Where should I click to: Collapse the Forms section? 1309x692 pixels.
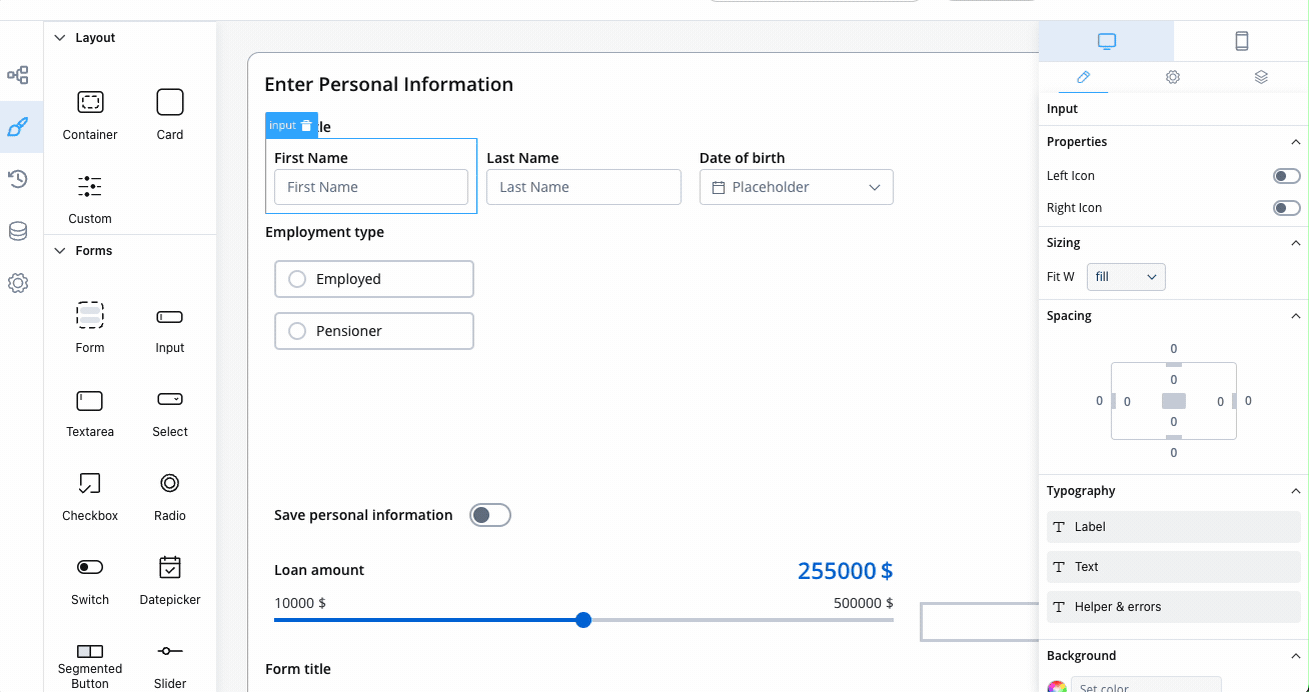[60, 251]
